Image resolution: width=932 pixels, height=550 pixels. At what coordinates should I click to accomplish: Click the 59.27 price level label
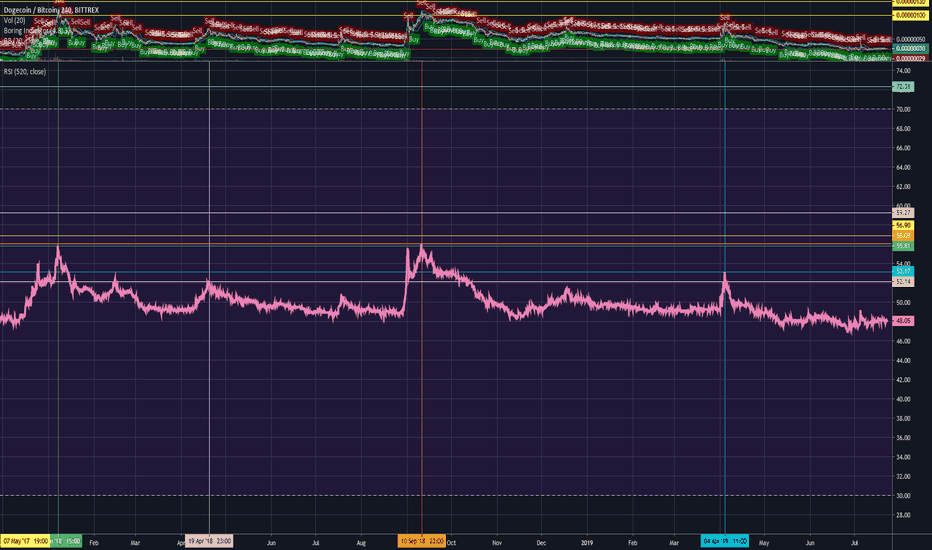click(x=903, y=212)
